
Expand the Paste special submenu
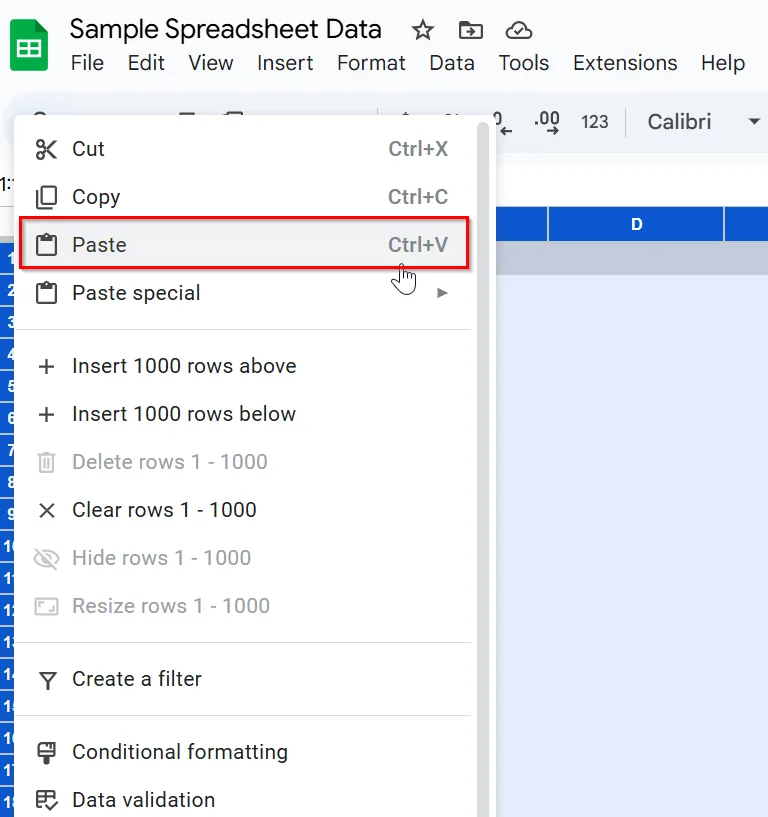(x=243, y=293)
